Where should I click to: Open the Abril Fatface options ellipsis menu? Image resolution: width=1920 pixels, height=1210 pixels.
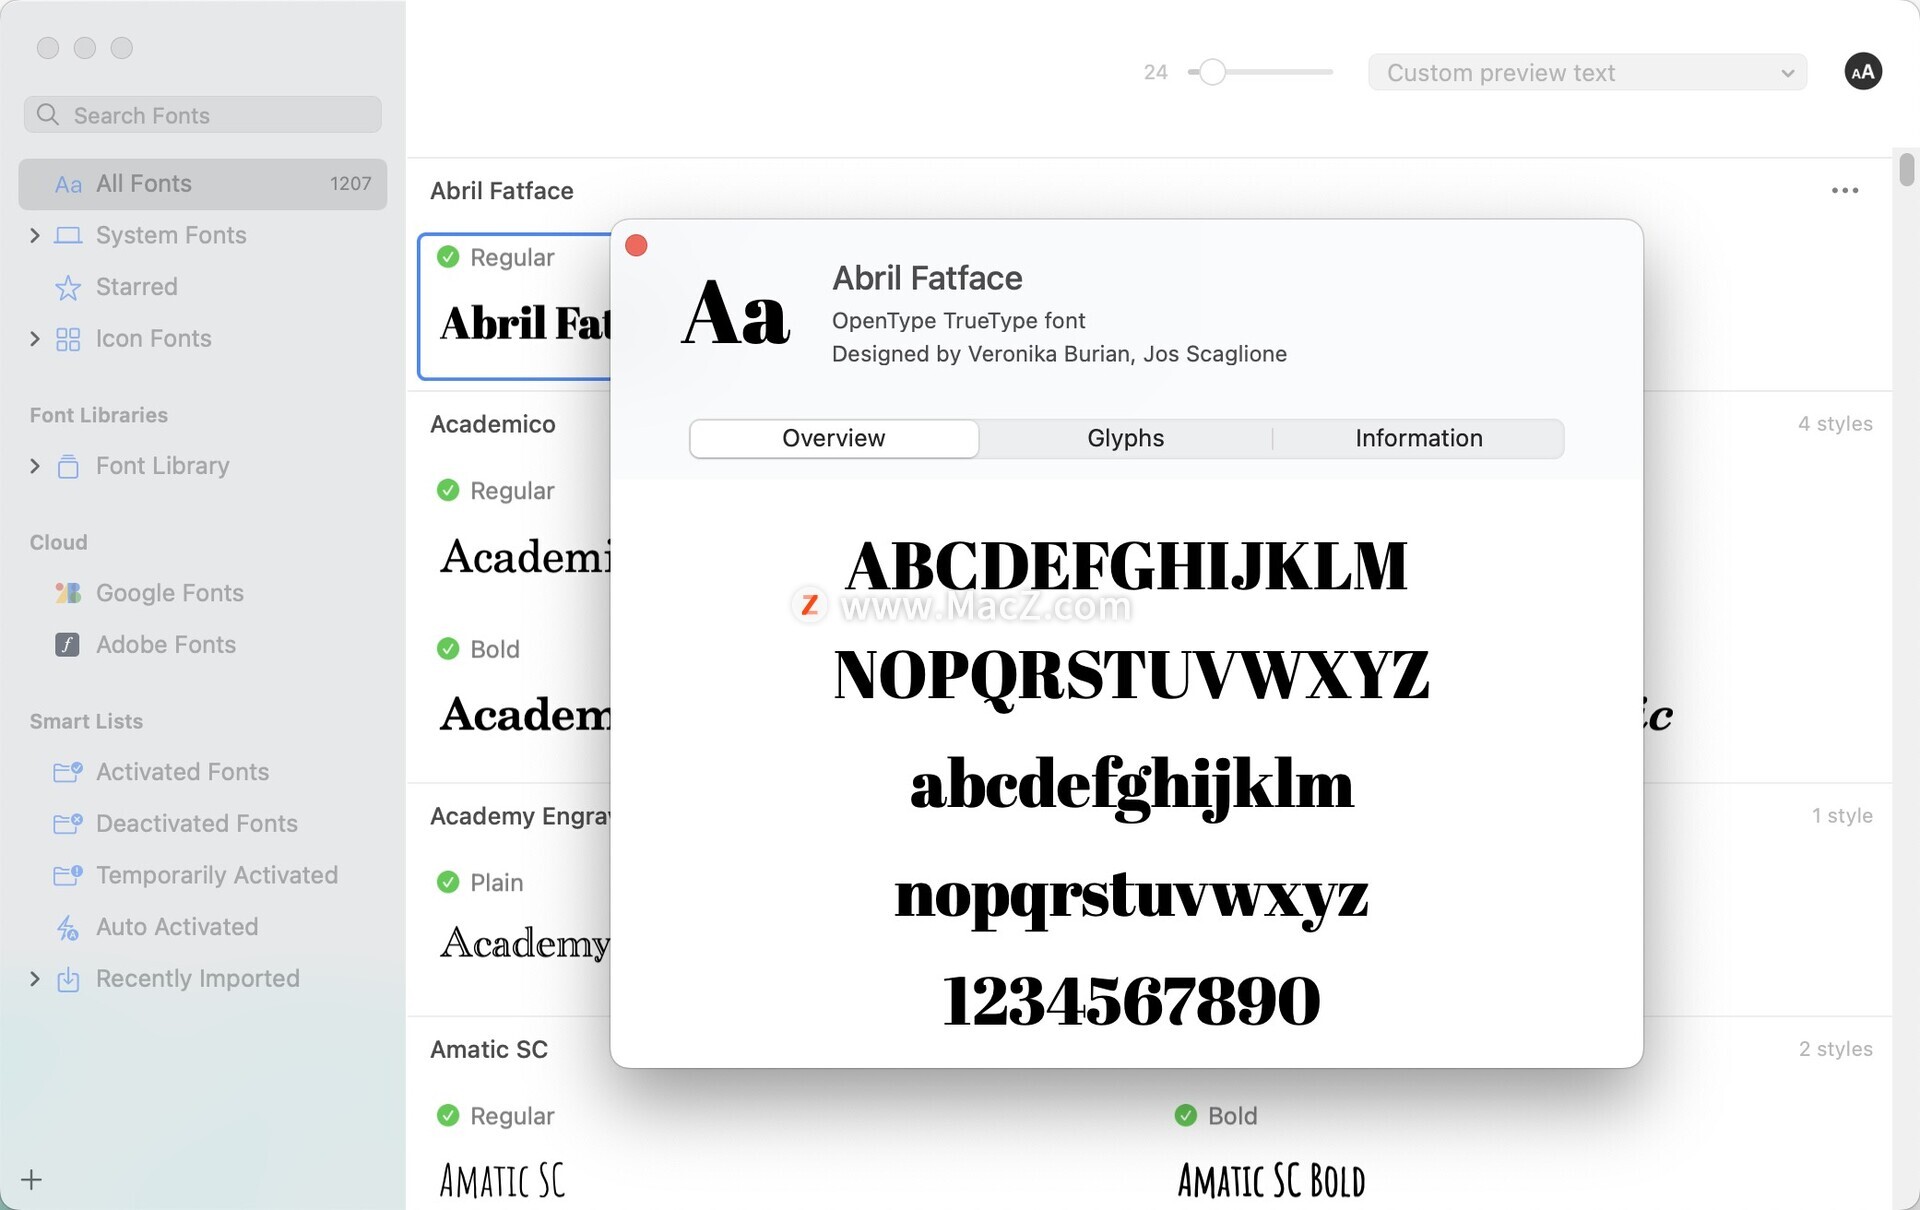pyautogui.click(x=1845, y=190)
